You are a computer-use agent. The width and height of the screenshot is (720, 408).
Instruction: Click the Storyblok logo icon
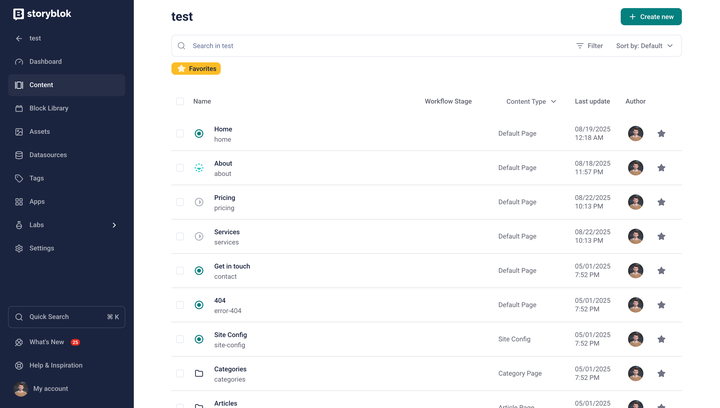click(x=19, y=14)
